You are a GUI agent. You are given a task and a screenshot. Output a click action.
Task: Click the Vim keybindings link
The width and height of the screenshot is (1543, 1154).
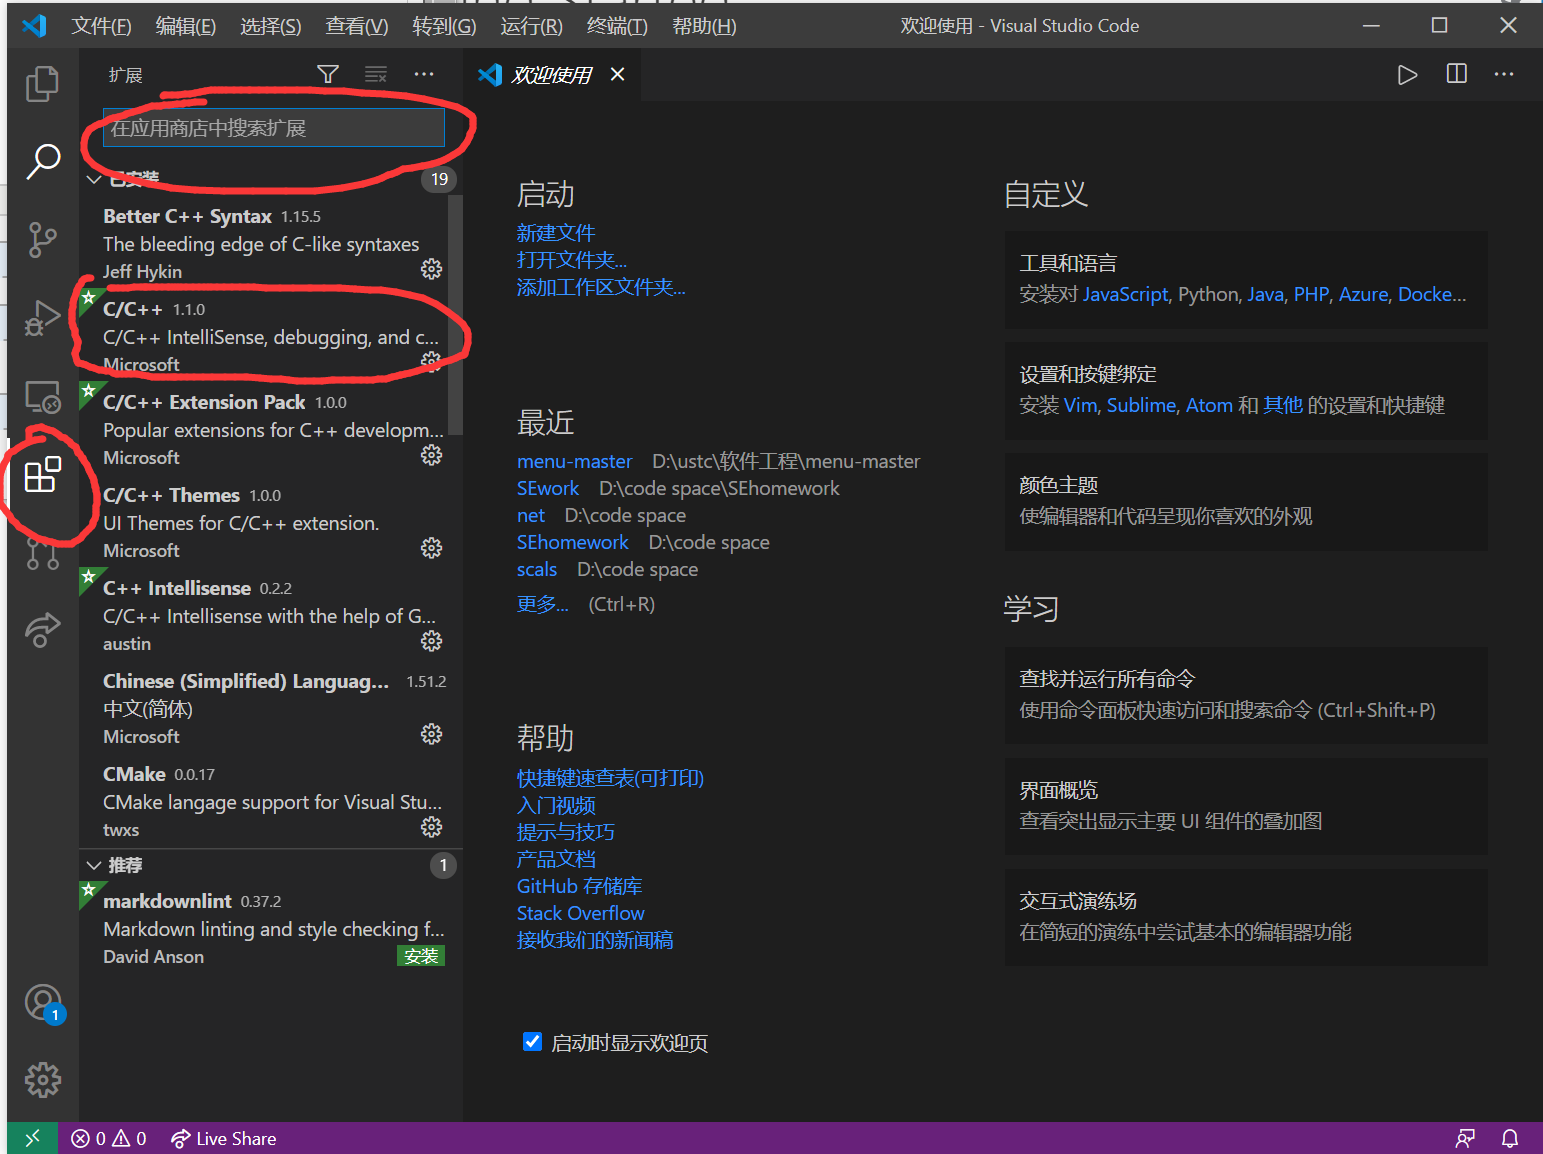tap(1080, 405)
